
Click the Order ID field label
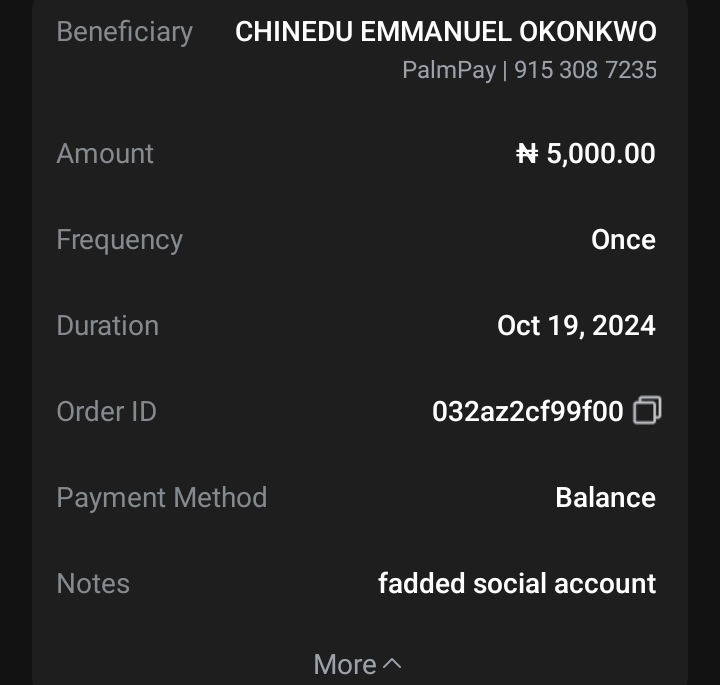coord(106,411)
